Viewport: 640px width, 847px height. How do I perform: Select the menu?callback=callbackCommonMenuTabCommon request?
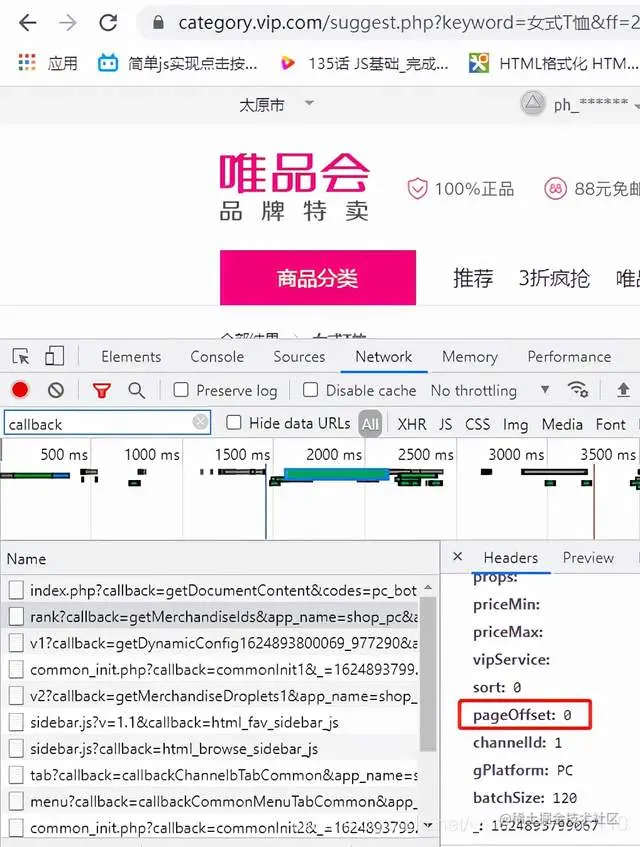[x=210, y=802]
